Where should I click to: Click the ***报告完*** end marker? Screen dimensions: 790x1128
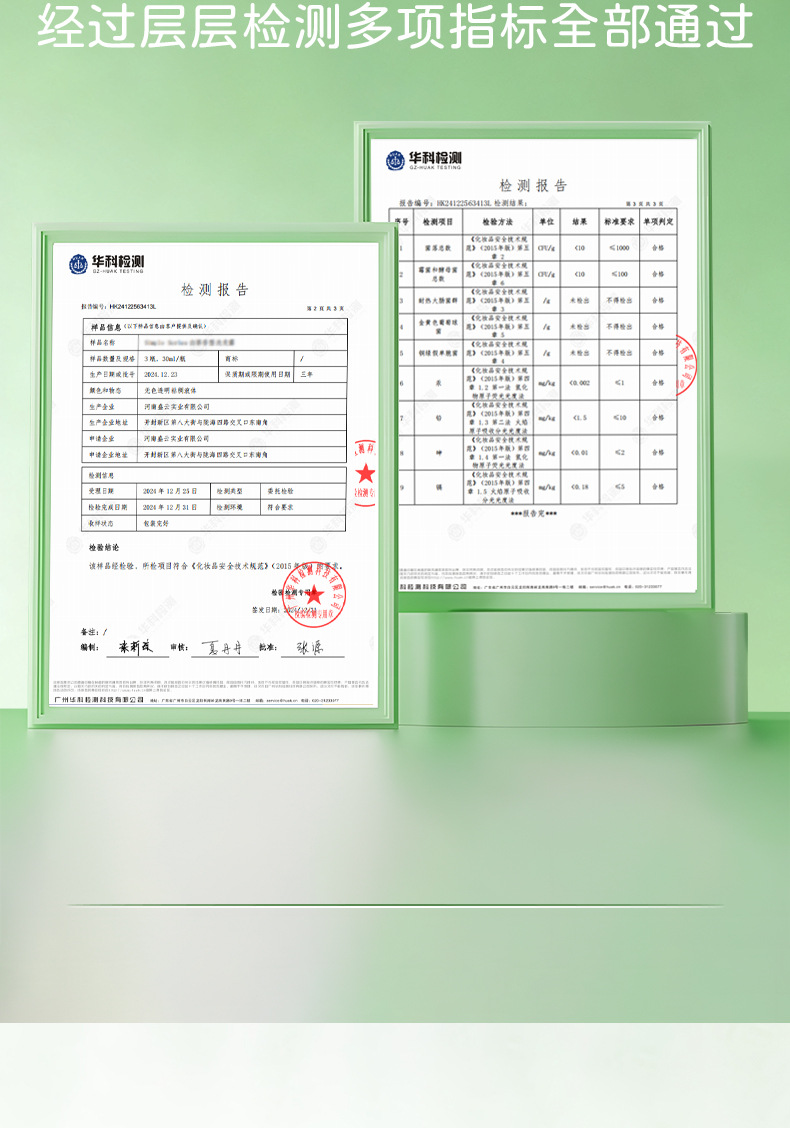click(x=534, y=514)
